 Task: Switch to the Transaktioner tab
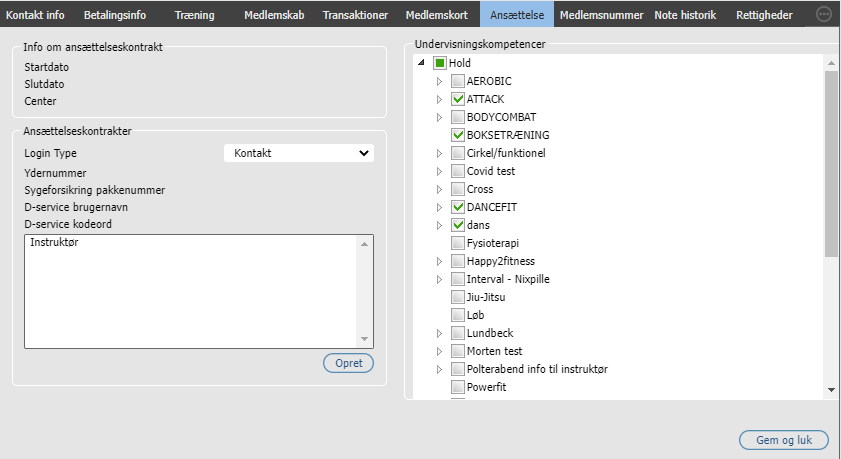(x=355, y=15)
